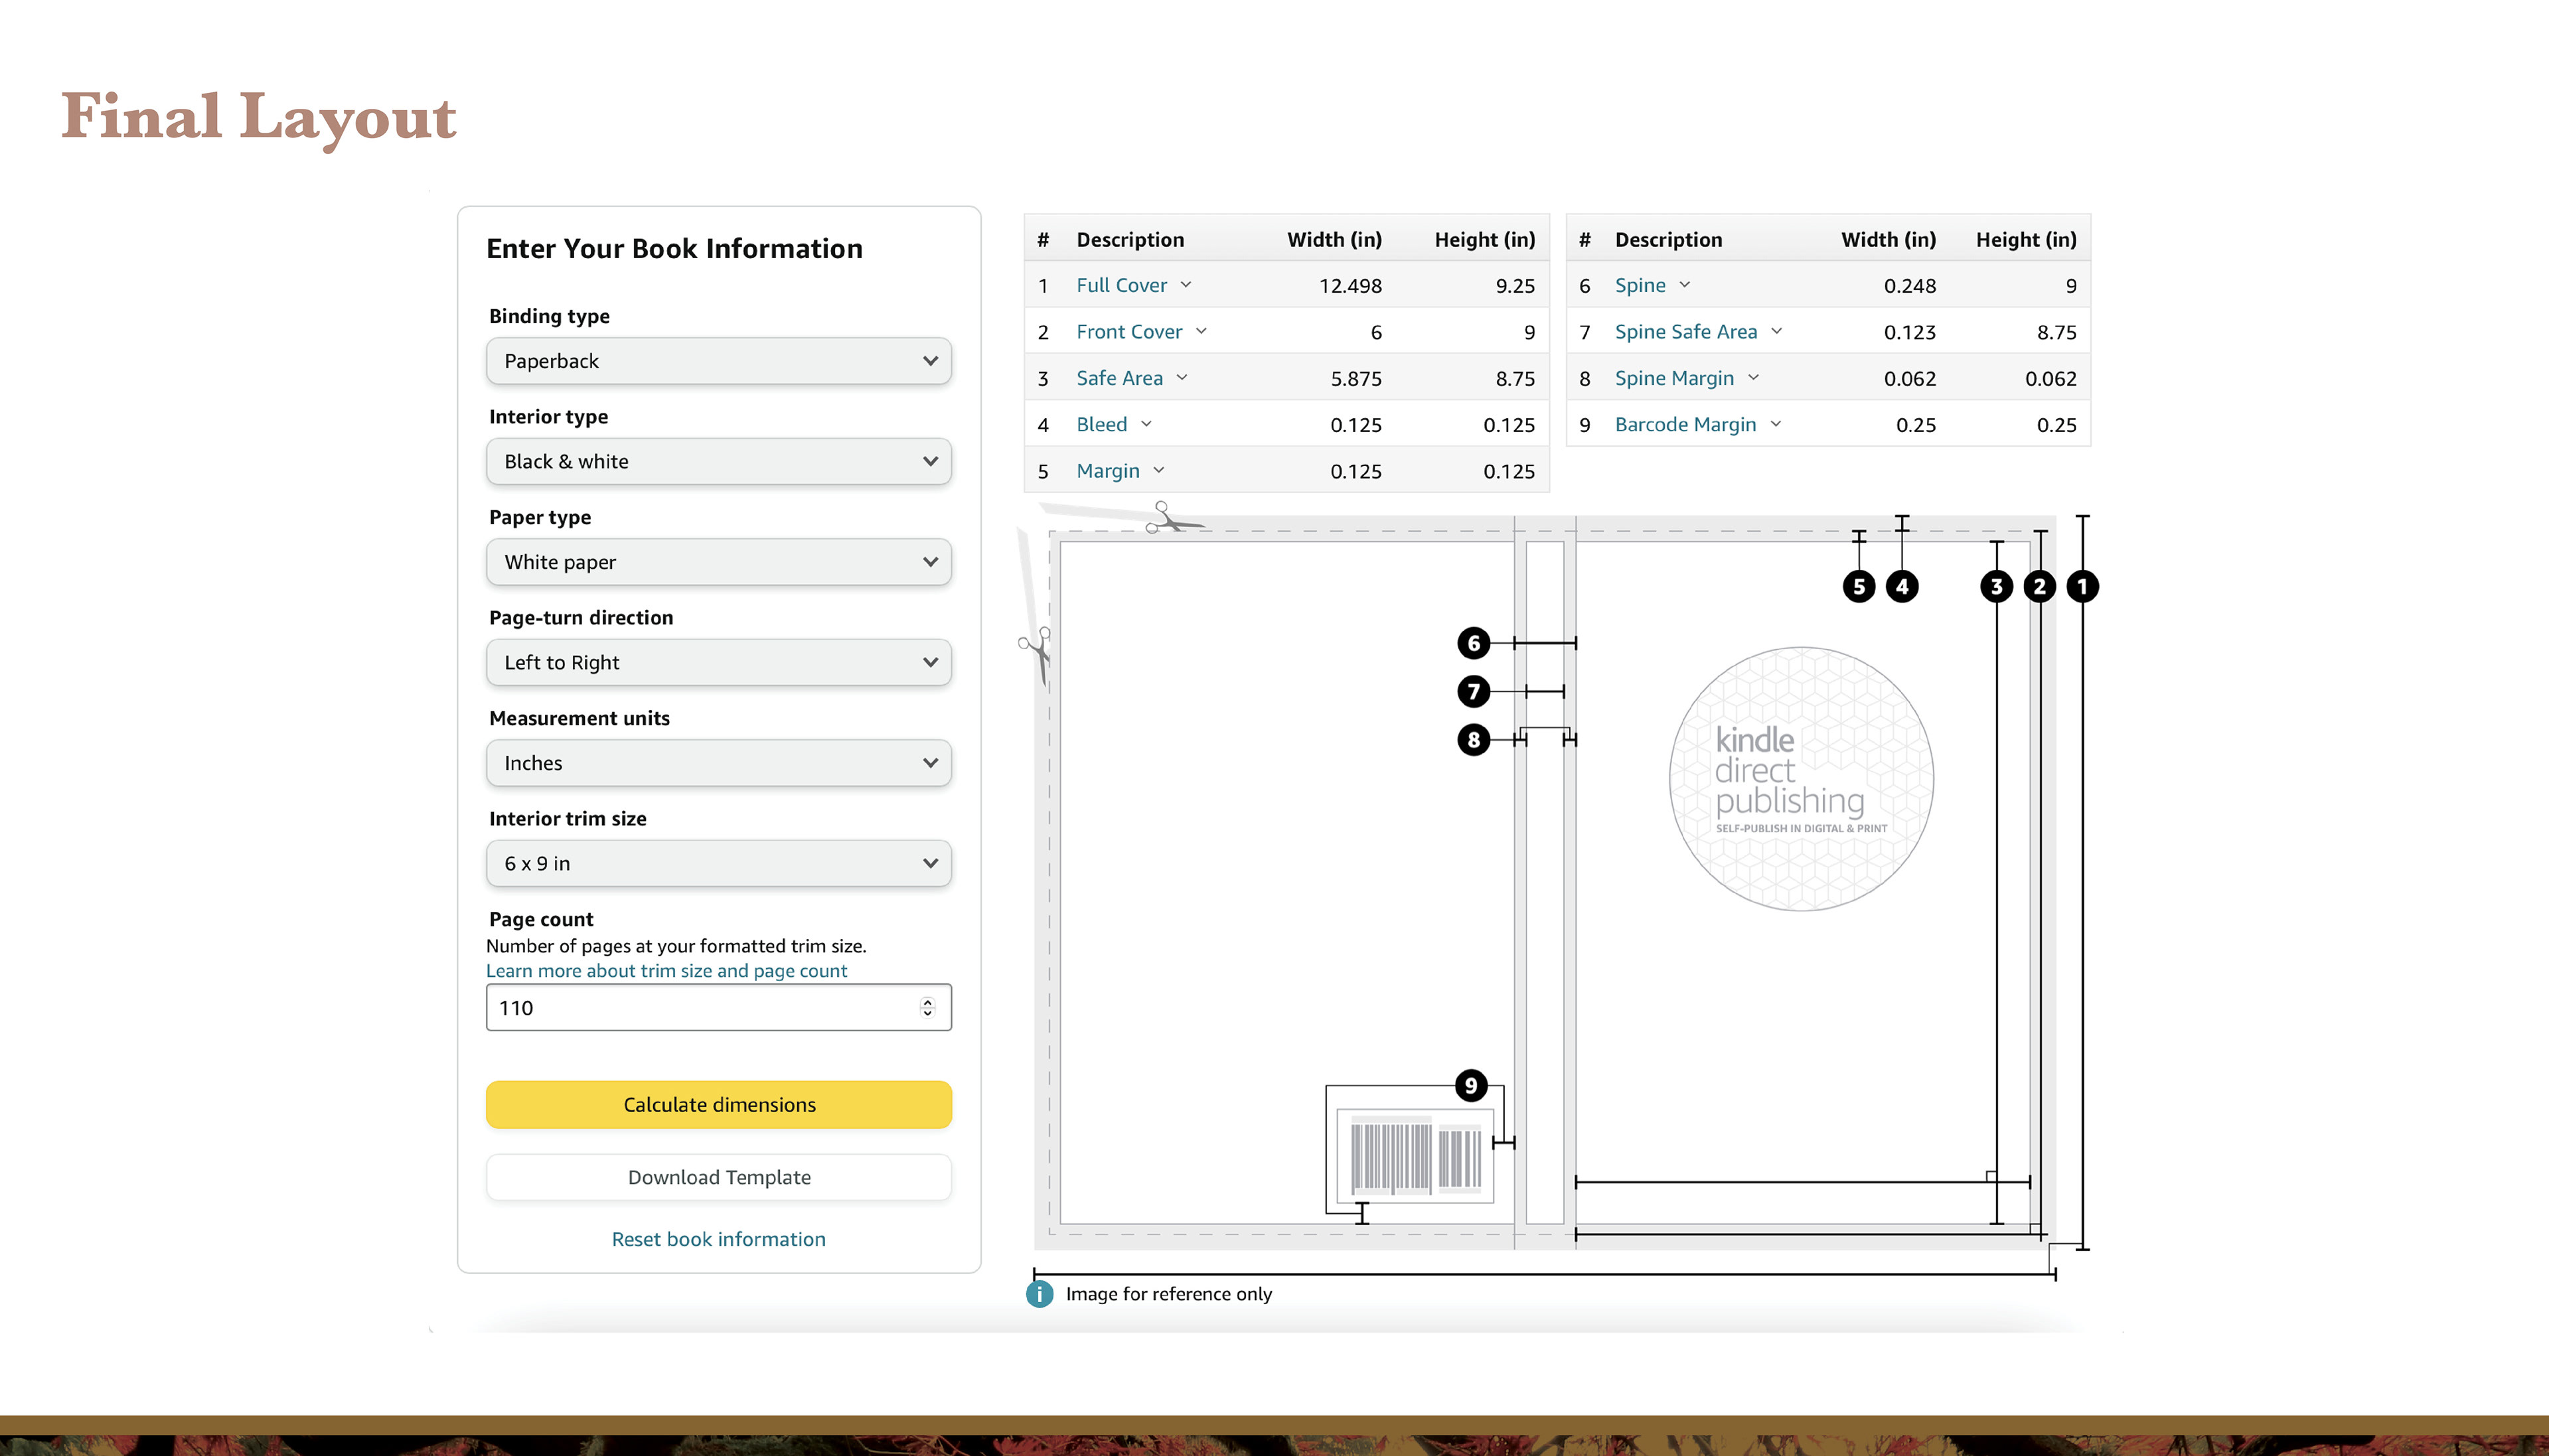Open Learn more about trim size link
This screenshot has height=1456, width=2549.
pyautogui.click(x=666, y=971)
